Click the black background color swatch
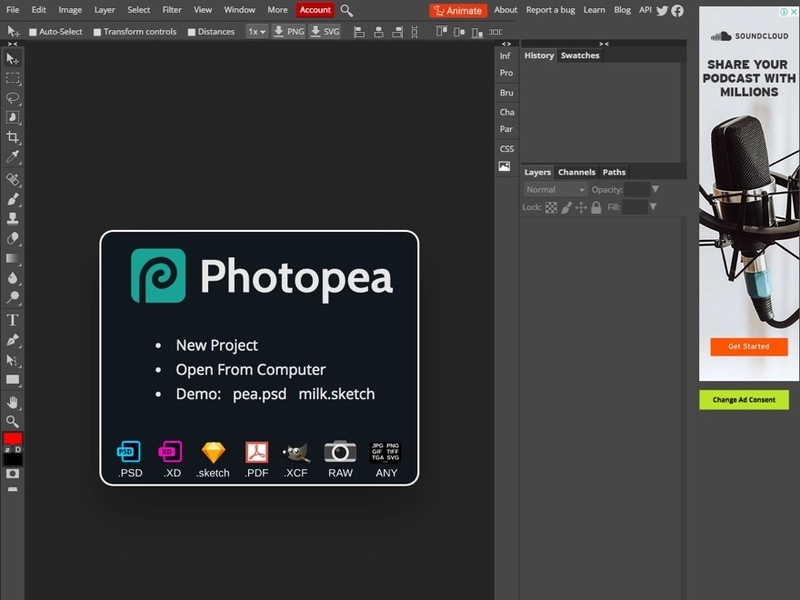The width and height of the screenshot is (800, 600). point(12,459)
